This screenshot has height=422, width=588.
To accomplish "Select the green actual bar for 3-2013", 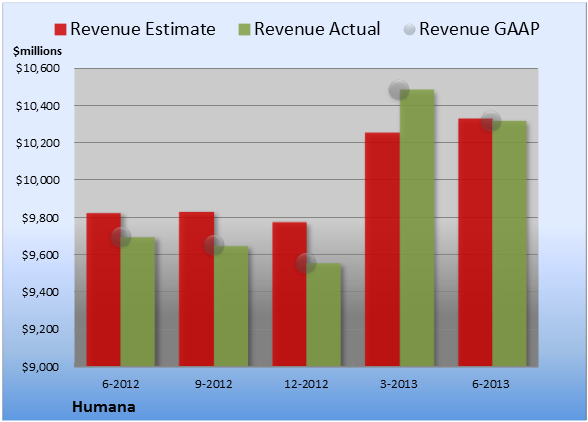I will pos(417,228).
